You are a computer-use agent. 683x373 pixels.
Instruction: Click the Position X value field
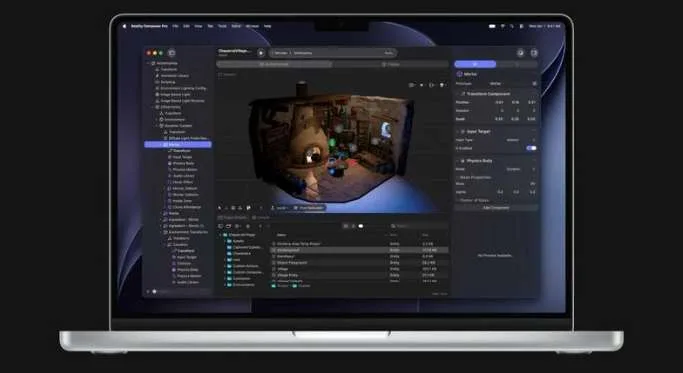pos(499,102)
